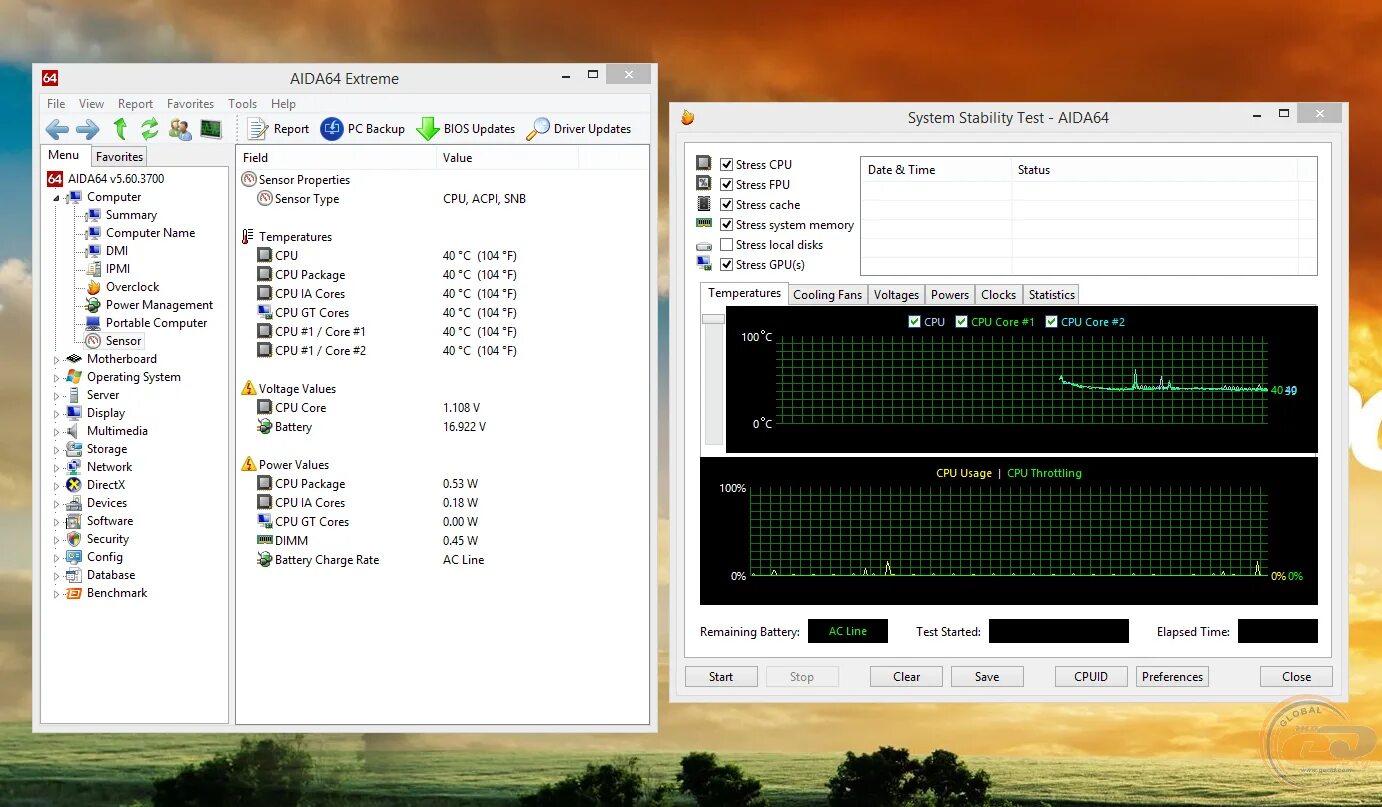The image size is (1382, 807).
Task: Click the Database tree icon
Action: (x=73, y=575)
